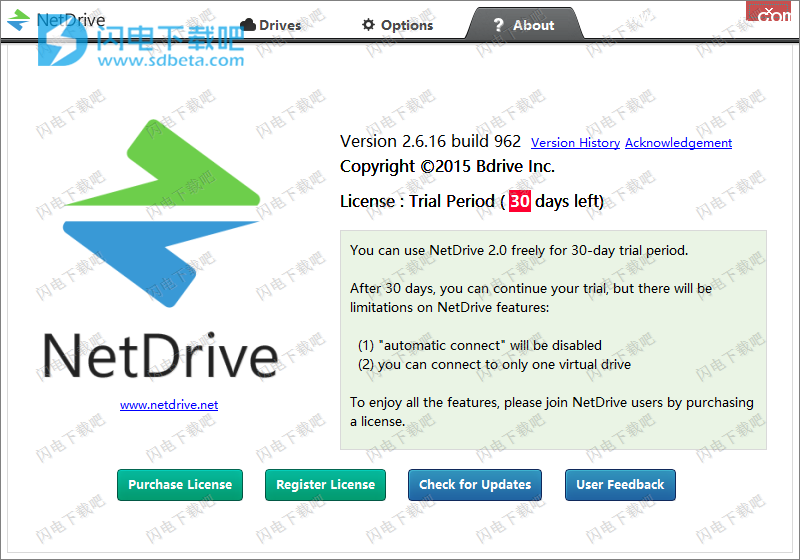This screenshot has width=800, height=560.
Task: Click the large NetDrive arrows logo
Action: click(x=161, y=213)
